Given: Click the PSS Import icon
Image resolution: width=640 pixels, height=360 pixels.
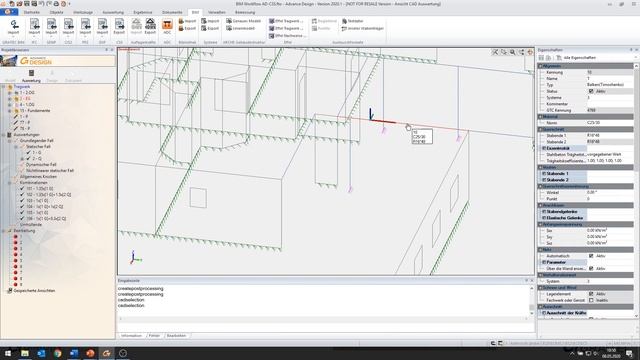Looking at the screenshot, I should (x=85, y=26).
